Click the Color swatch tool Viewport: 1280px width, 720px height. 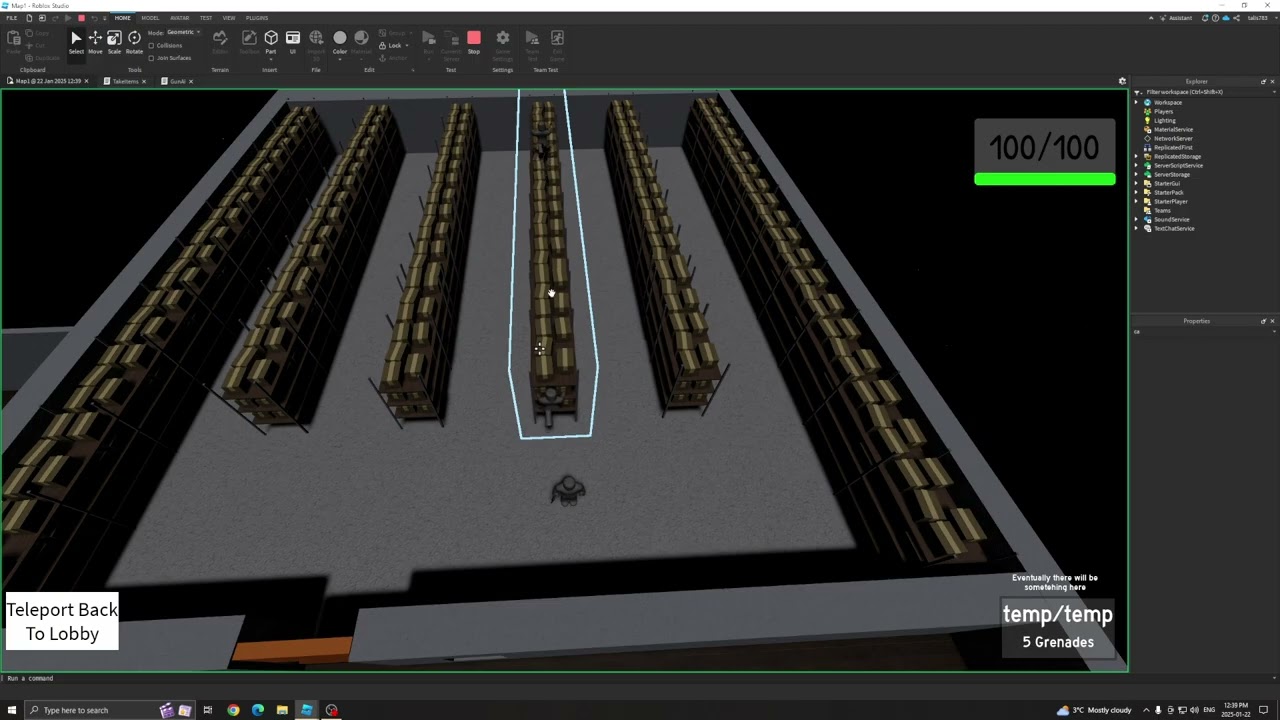tap(340, 38)
